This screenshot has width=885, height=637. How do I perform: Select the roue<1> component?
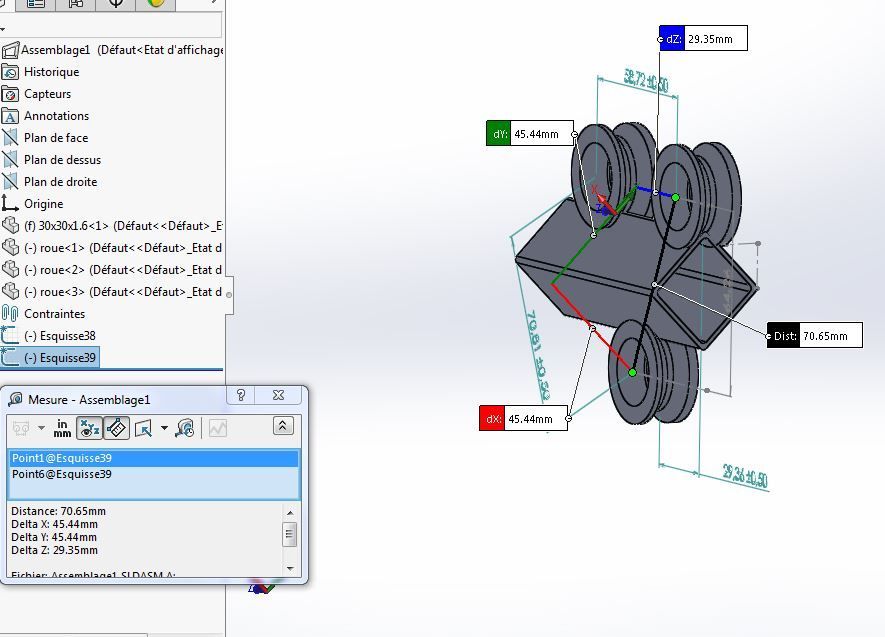[x=123, y=248]
